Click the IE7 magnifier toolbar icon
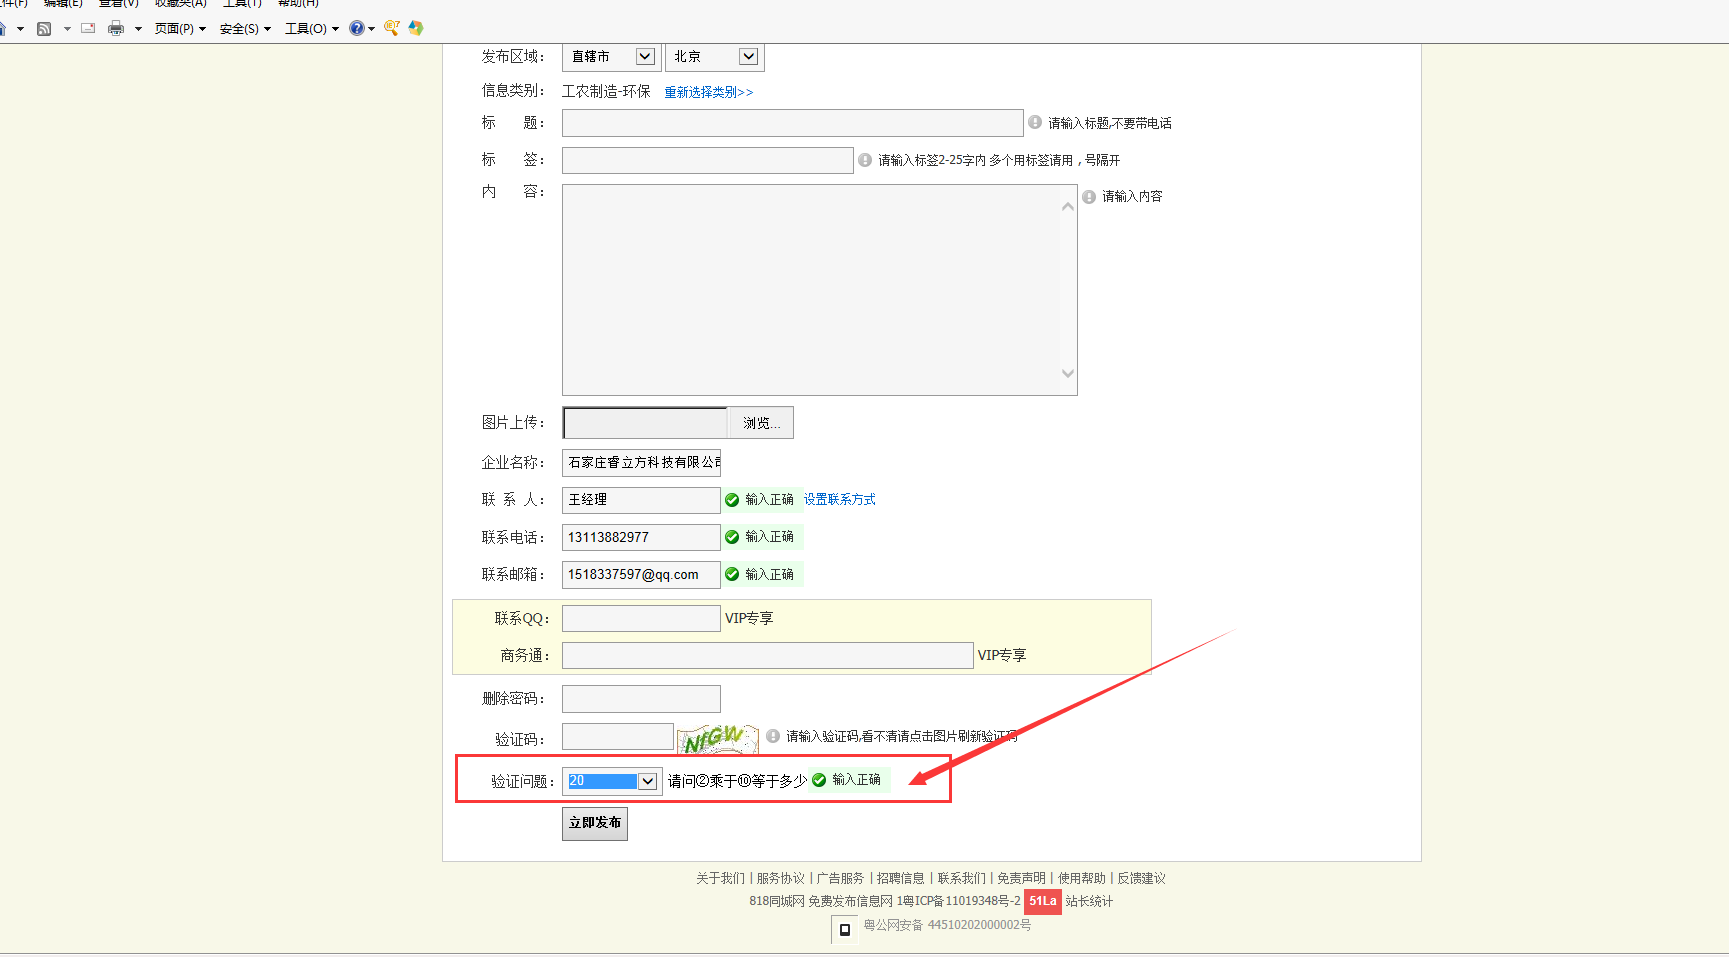1729x957 pixels. [392, 29]
